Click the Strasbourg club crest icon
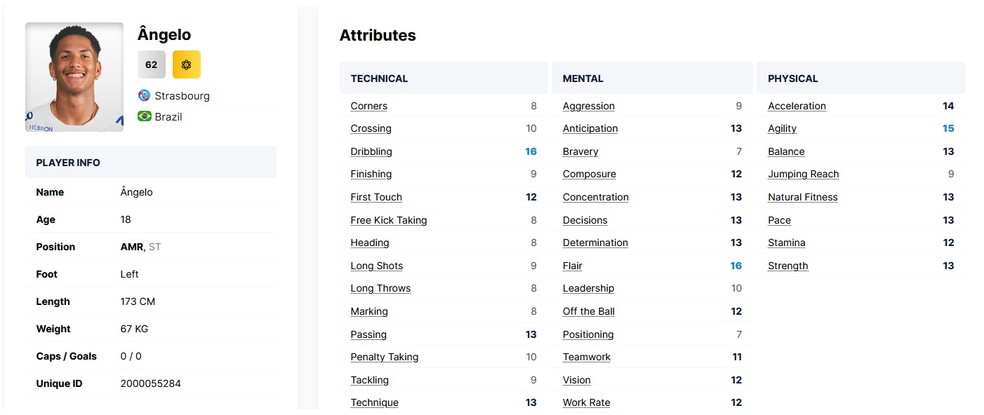 [144, 96]
